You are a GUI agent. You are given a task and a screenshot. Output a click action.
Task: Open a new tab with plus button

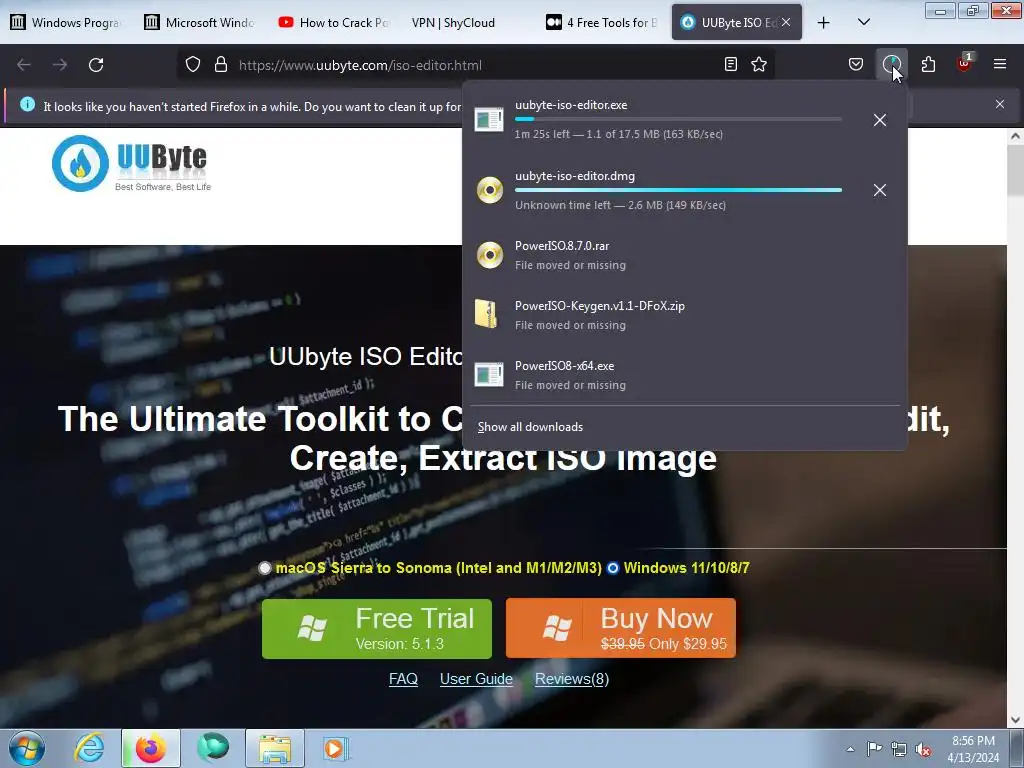click(824, 22)
